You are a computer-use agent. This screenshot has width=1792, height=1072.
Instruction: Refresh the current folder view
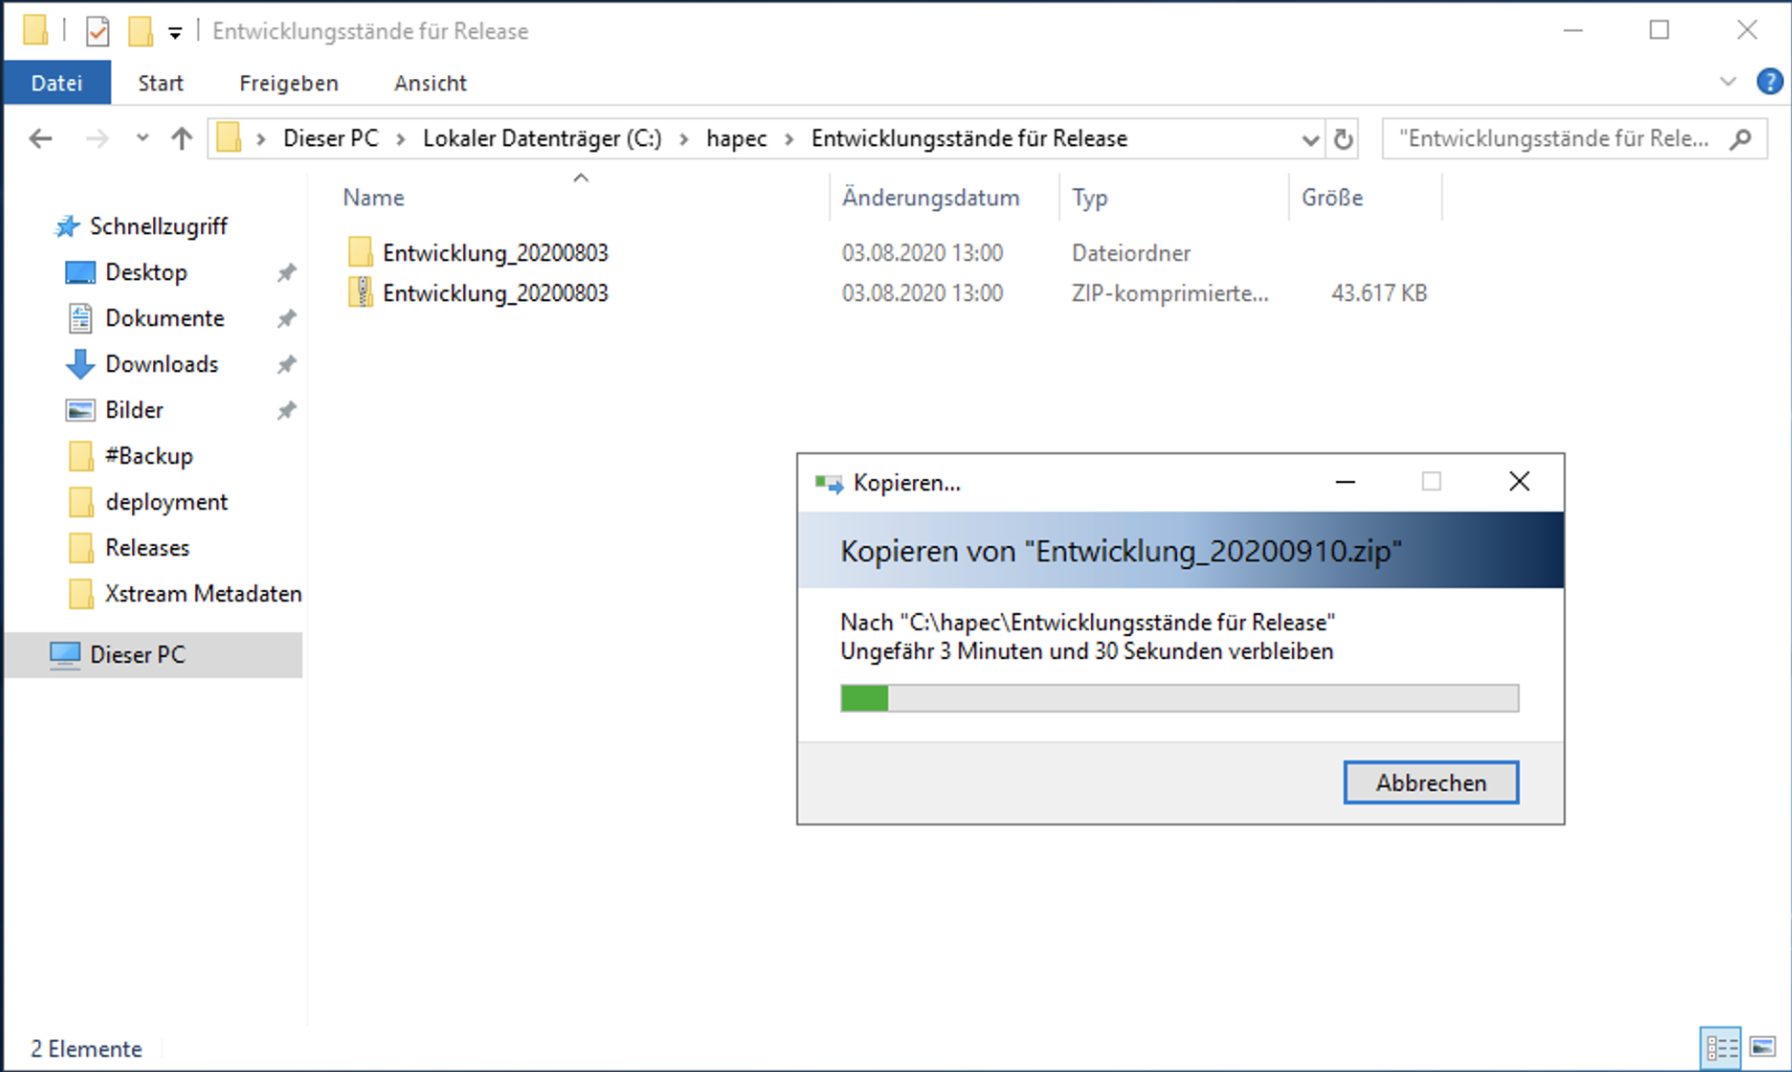(1343, 139)
